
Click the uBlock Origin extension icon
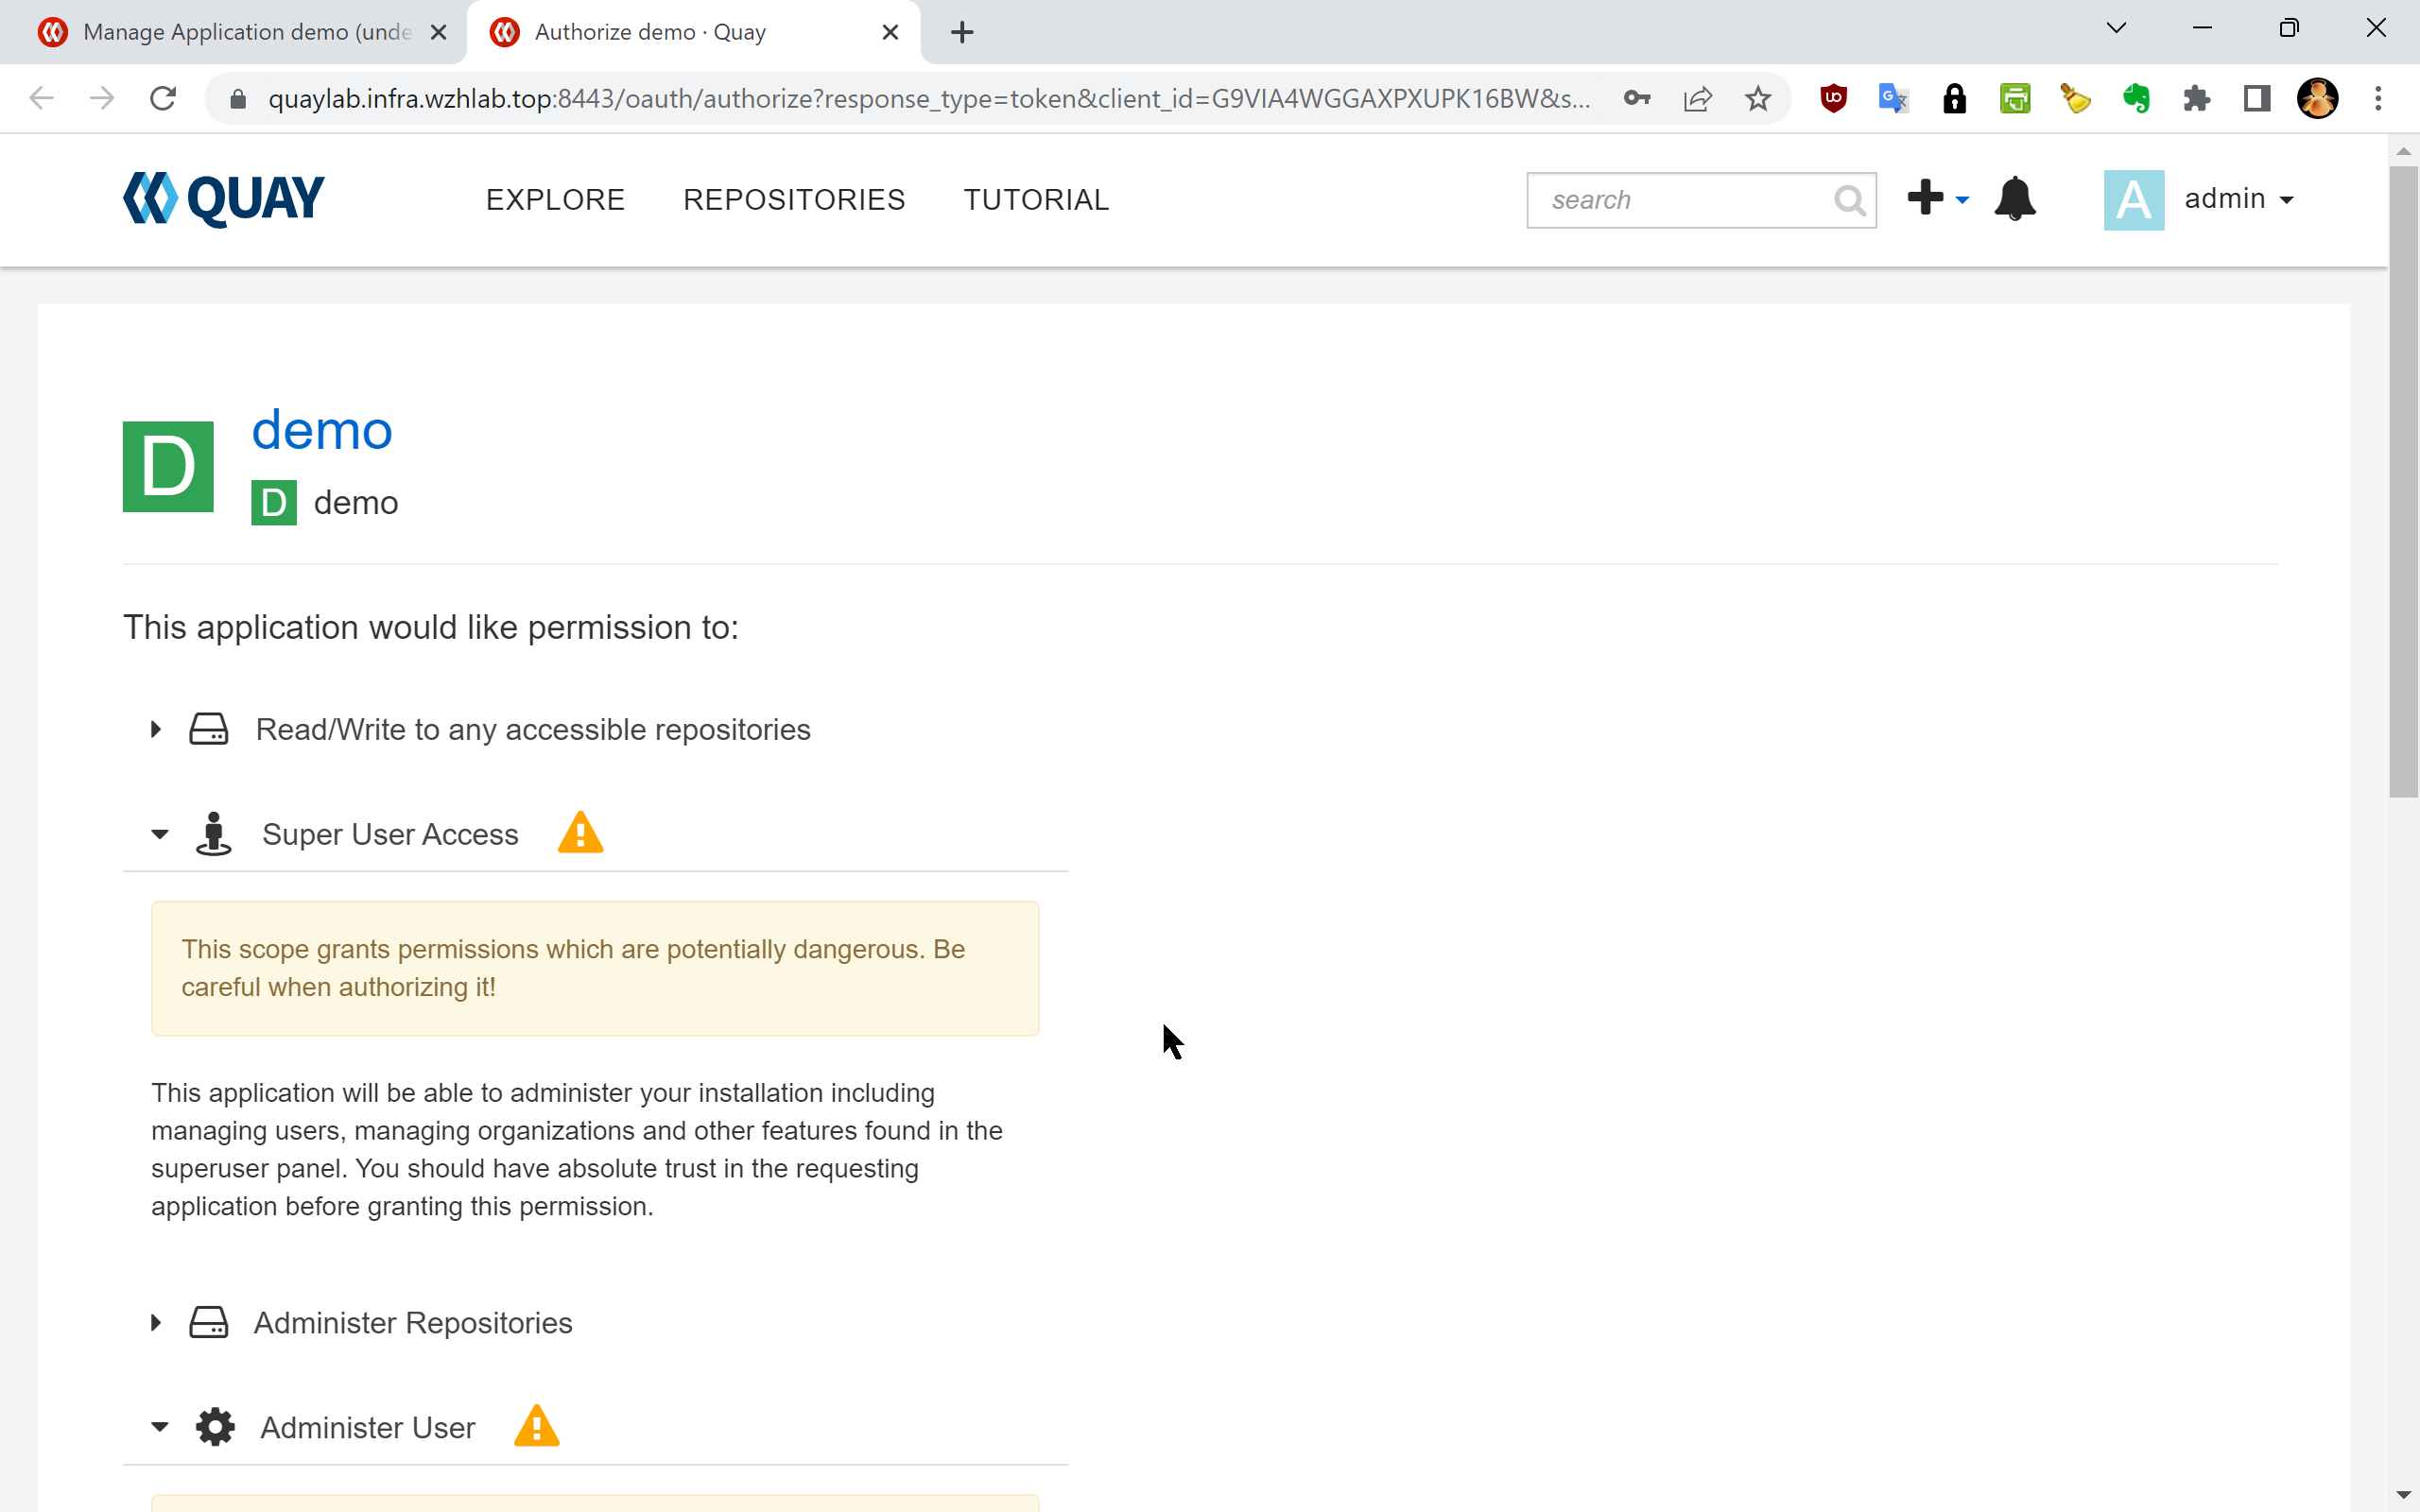tap(1833, 98)
